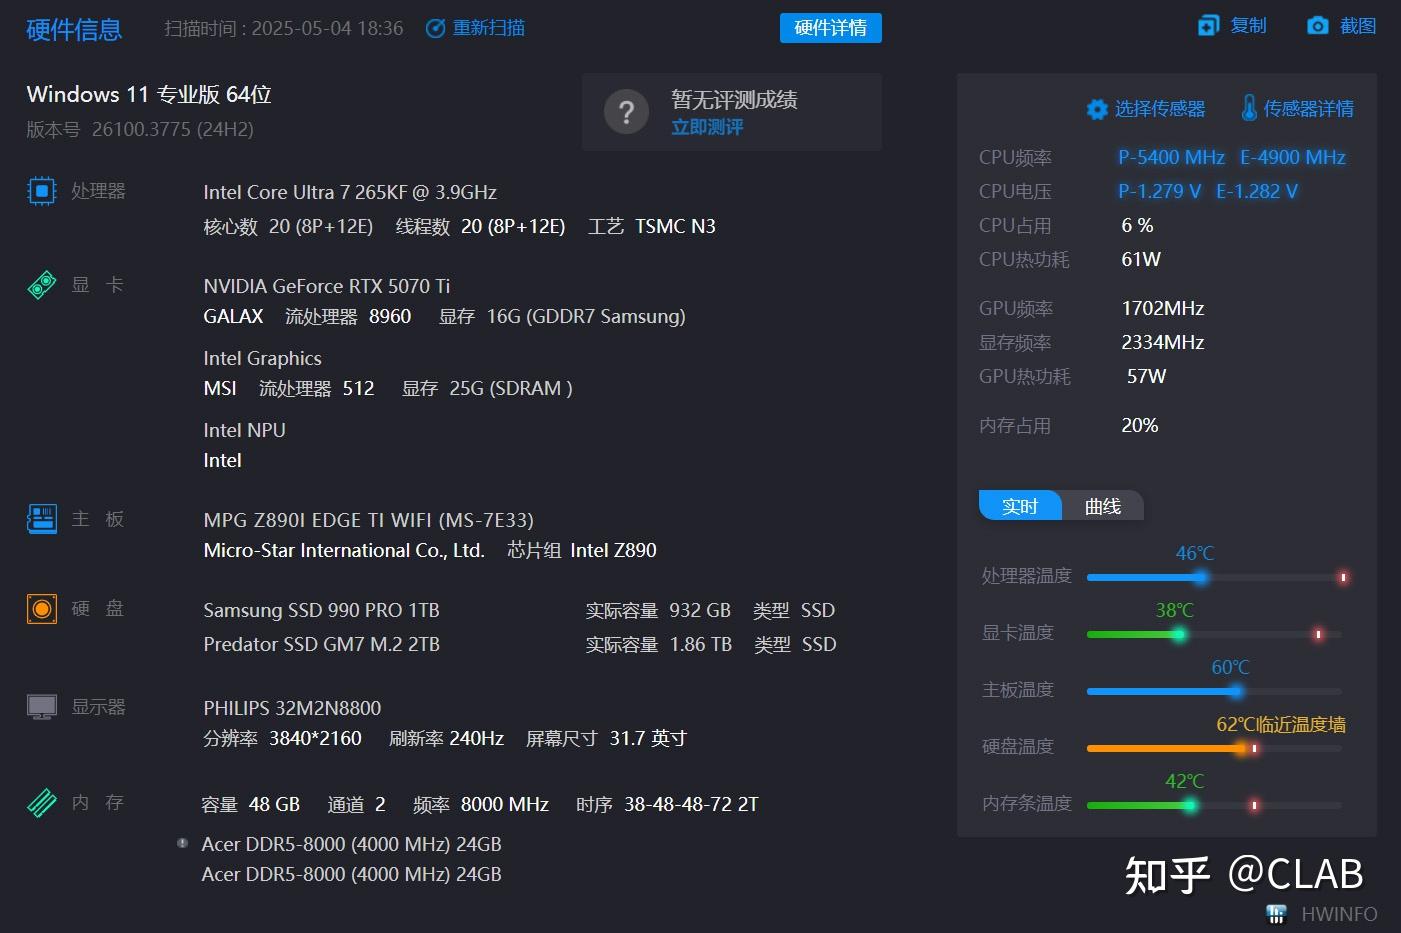Switch to the 实时 tab
Screen dimensions: 1401x933
point(1019,506)
